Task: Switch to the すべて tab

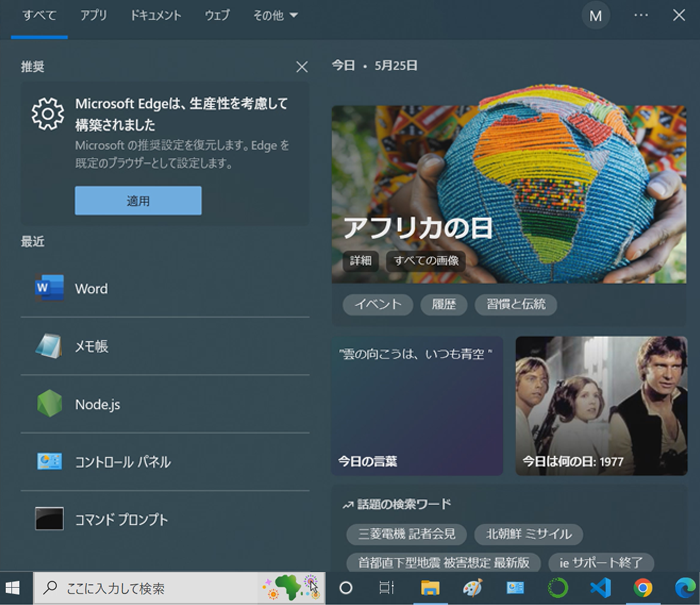Action: pos(39,16)
